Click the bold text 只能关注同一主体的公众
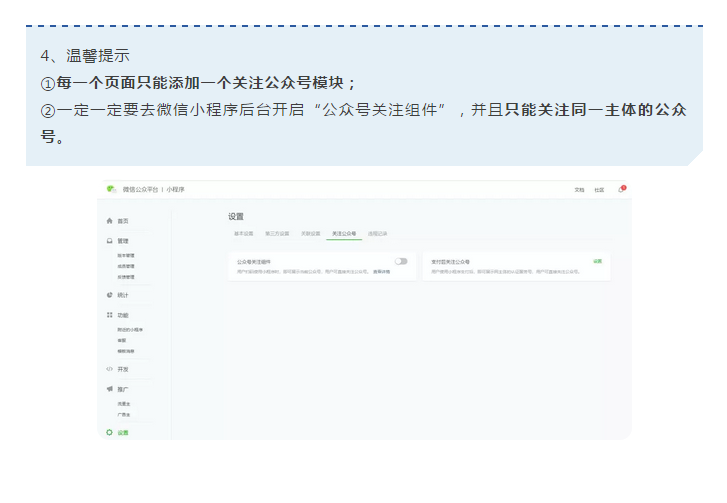Screen dimensions: 727x503 pyautogui.click(x=595, y=110)
